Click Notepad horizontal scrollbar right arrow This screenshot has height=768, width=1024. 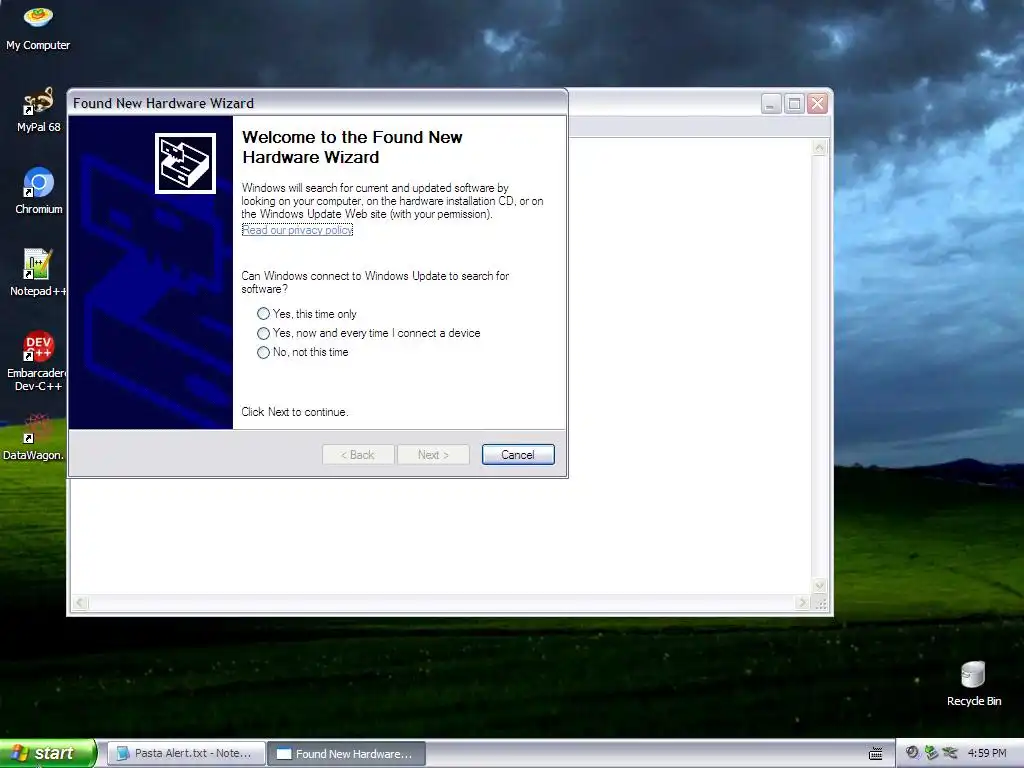point(803,603)
